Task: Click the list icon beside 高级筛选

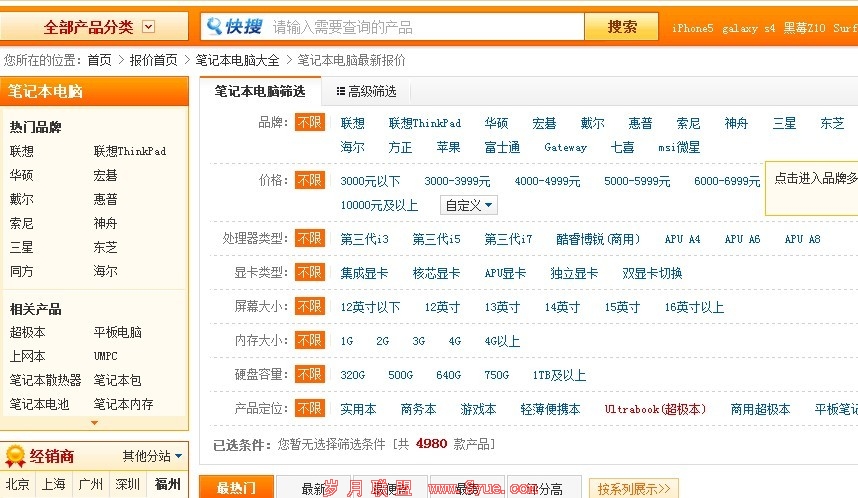Action: coord(341,91)
